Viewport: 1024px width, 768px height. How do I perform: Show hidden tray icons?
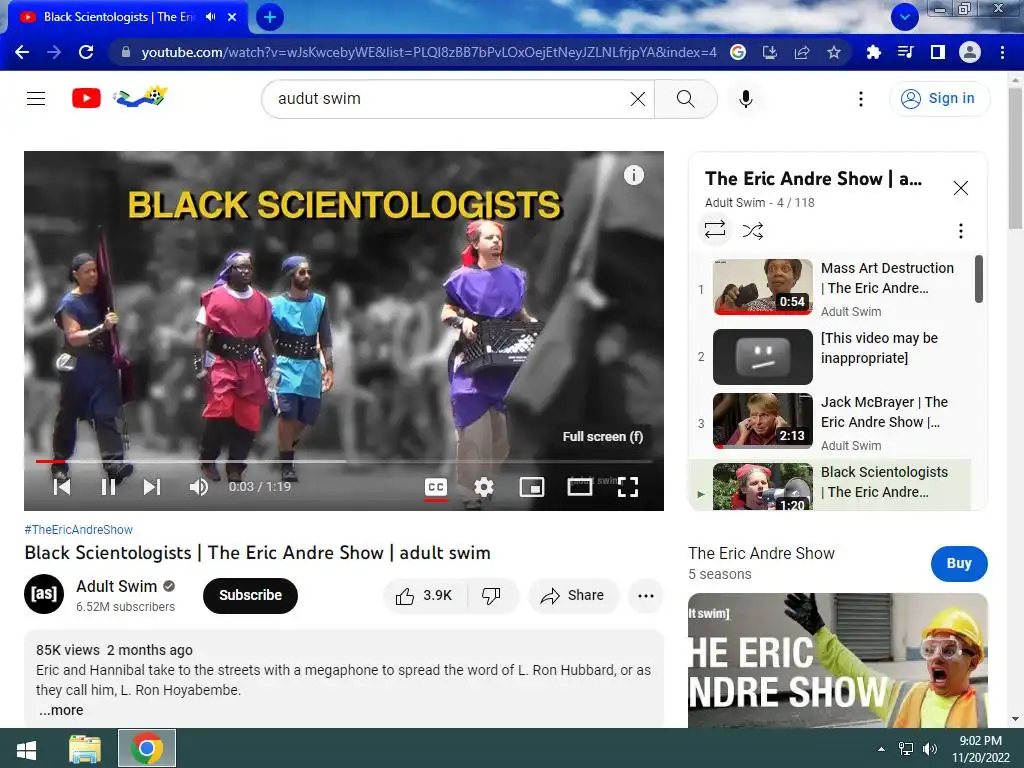click(882, 749)
